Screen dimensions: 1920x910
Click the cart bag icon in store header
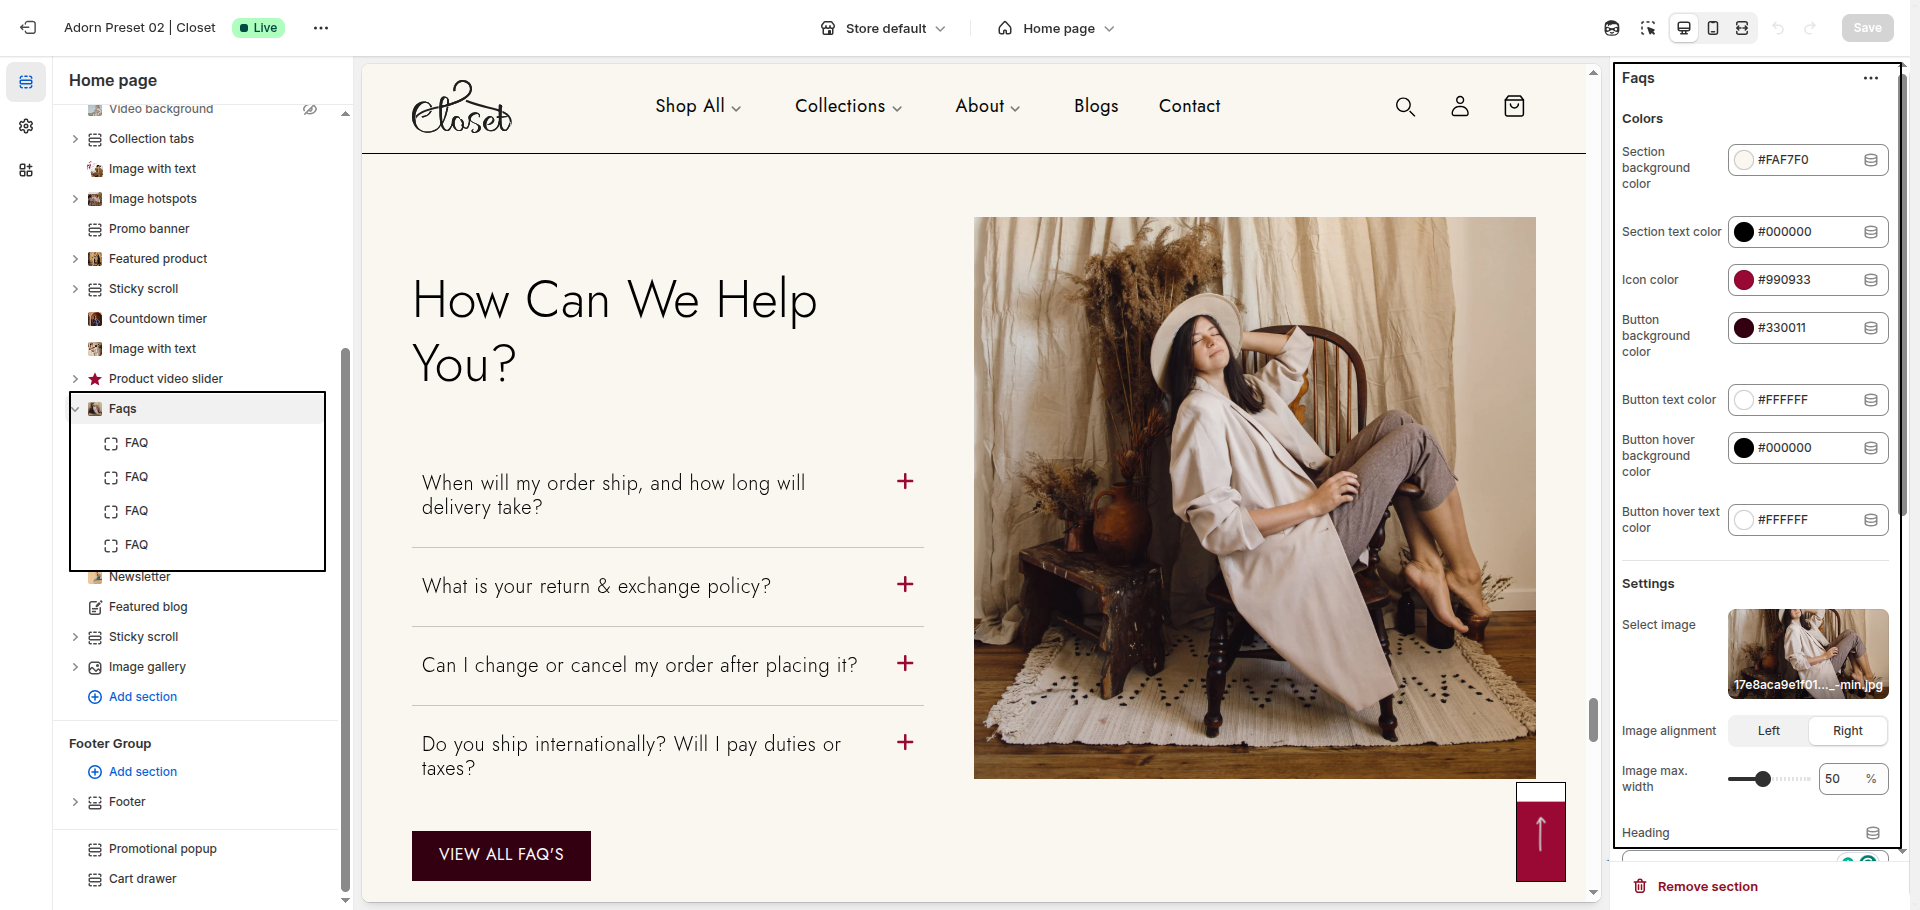coord(1514,106)
